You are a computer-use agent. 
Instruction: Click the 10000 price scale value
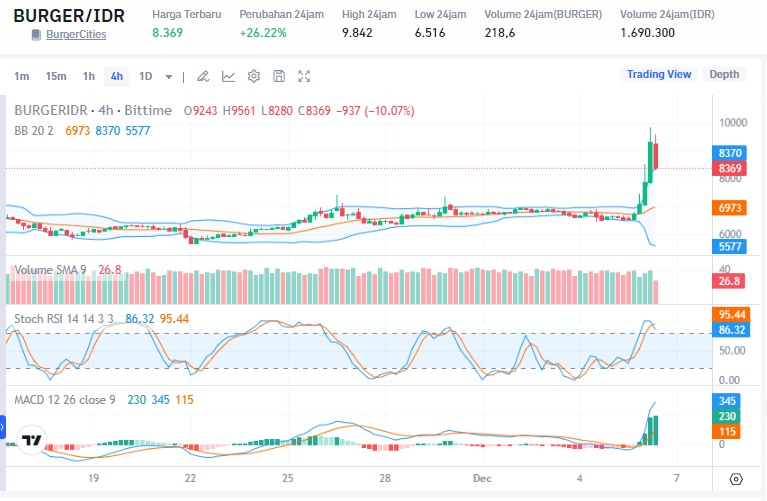click(733, 123)
